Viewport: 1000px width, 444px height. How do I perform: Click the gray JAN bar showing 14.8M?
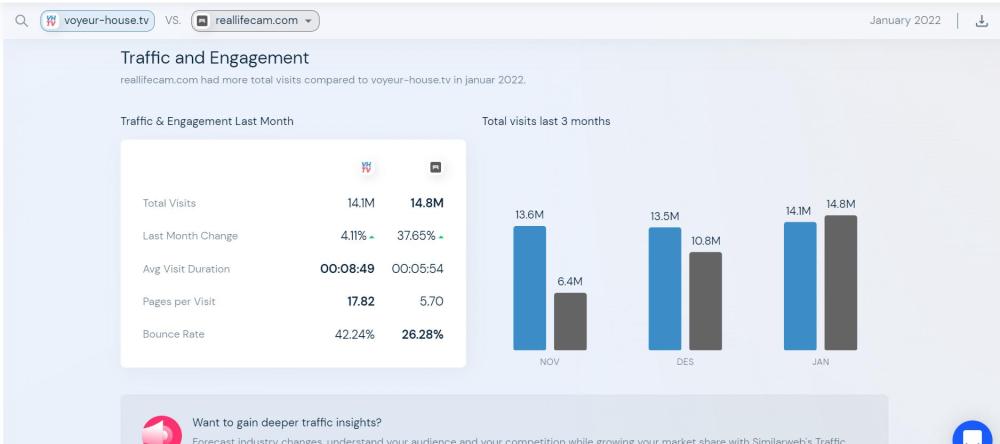(841, 282)
